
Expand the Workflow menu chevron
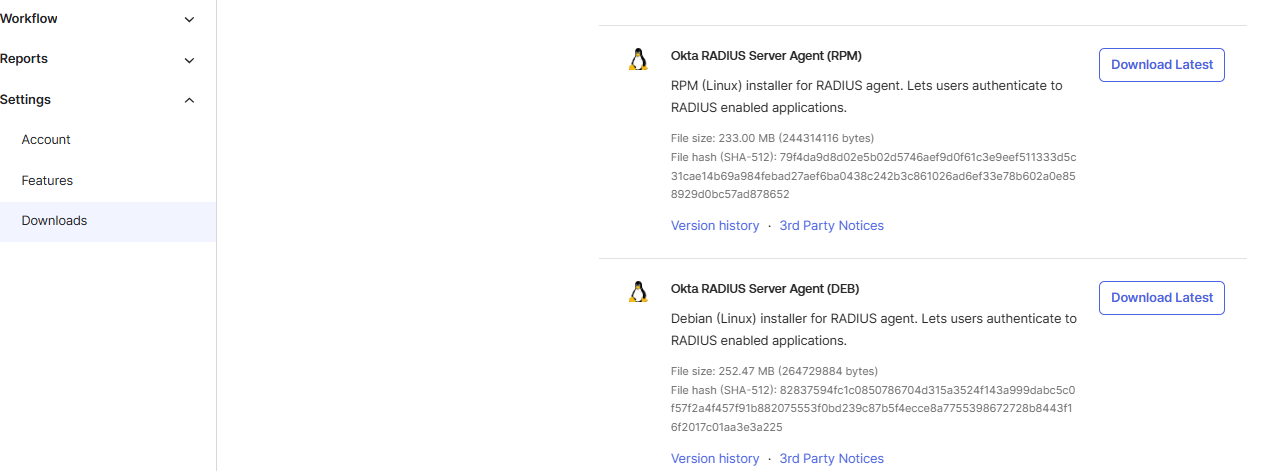coord(190,19)
